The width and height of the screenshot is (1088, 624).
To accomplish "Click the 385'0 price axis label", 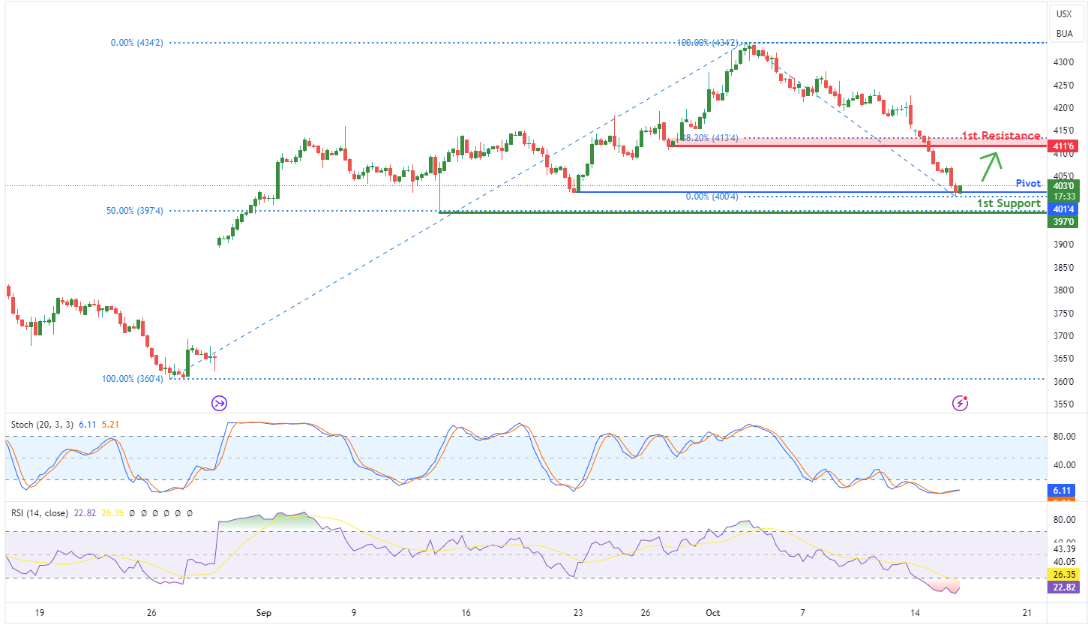I will point(1063,267).
